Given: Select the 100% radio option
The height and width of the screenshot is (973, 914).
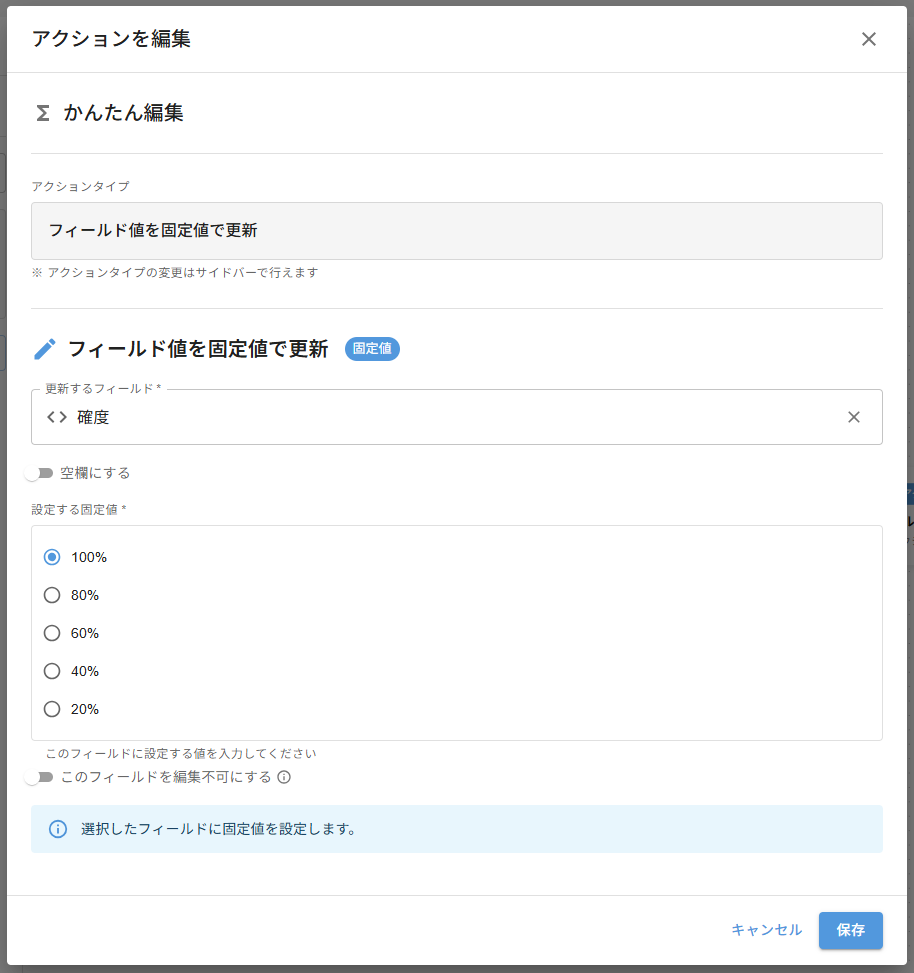Looking at the screenshot, I should click(52, 557).
